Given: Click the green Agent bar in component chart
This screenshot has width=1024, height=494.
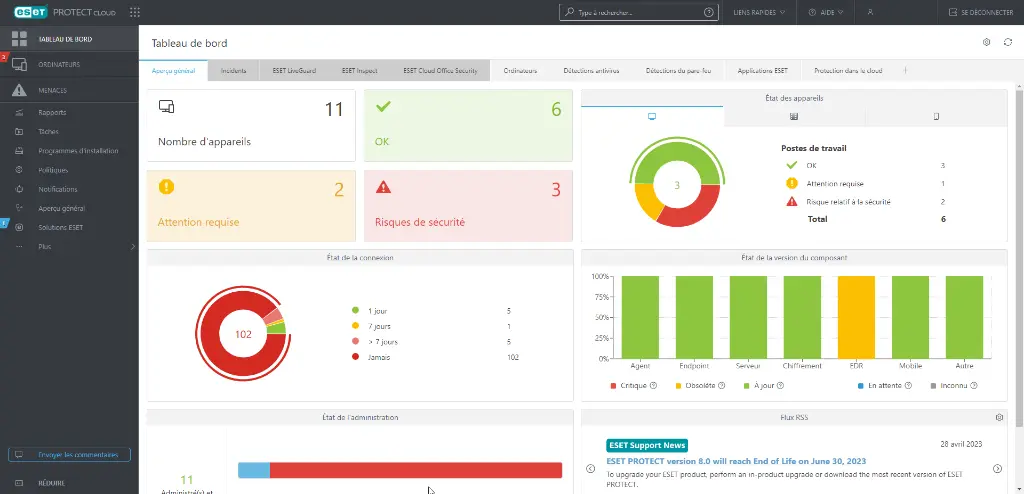Looking at the screenshot, I should click(640, 317).
